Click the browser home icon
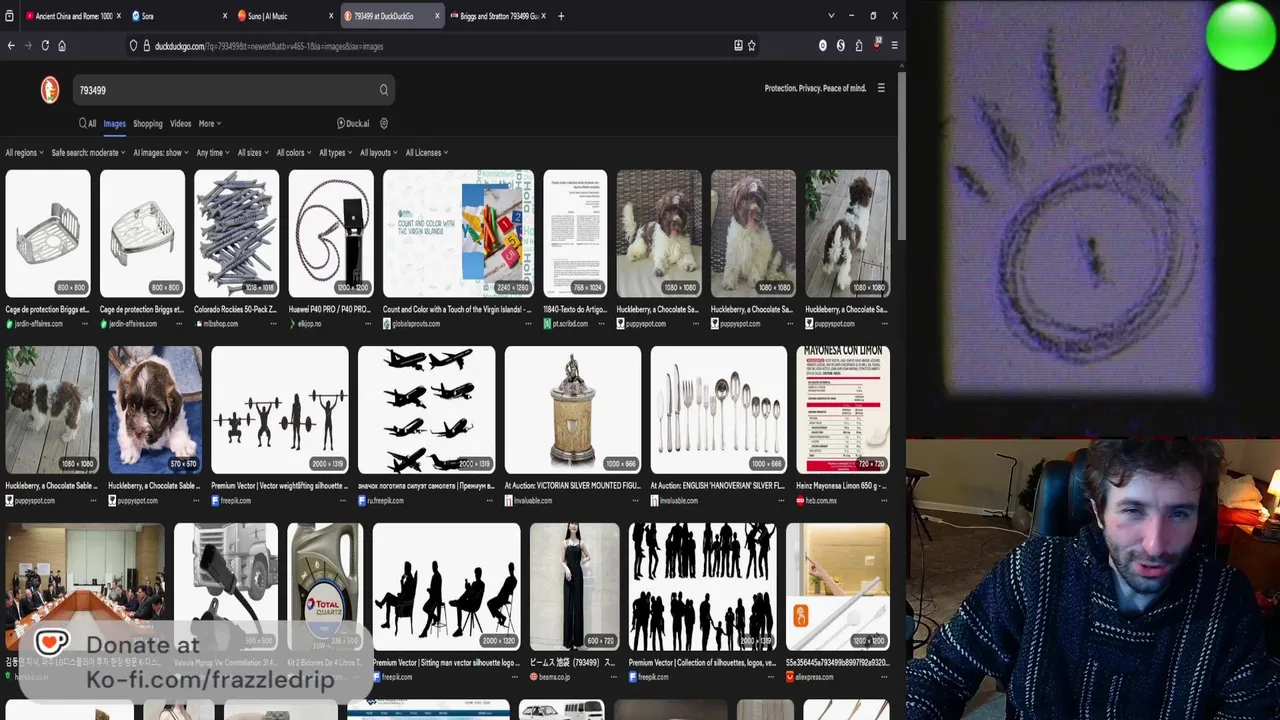1280x720 pixels. click(x=62, y=46)
